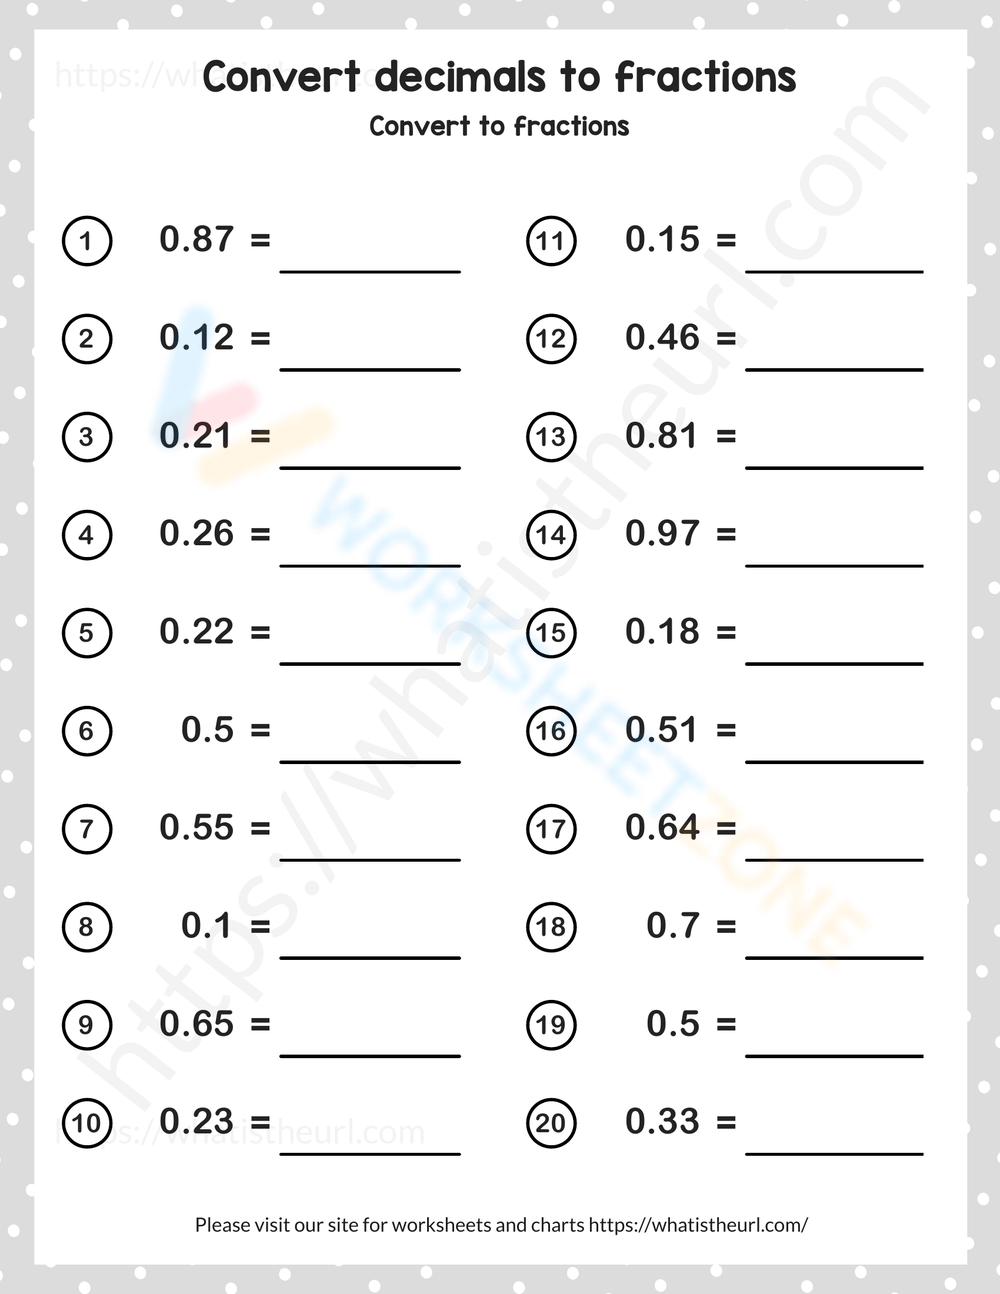Click the circled number 14 marker
Screen dimensions: 1000x1294
(x=551, y=535)
